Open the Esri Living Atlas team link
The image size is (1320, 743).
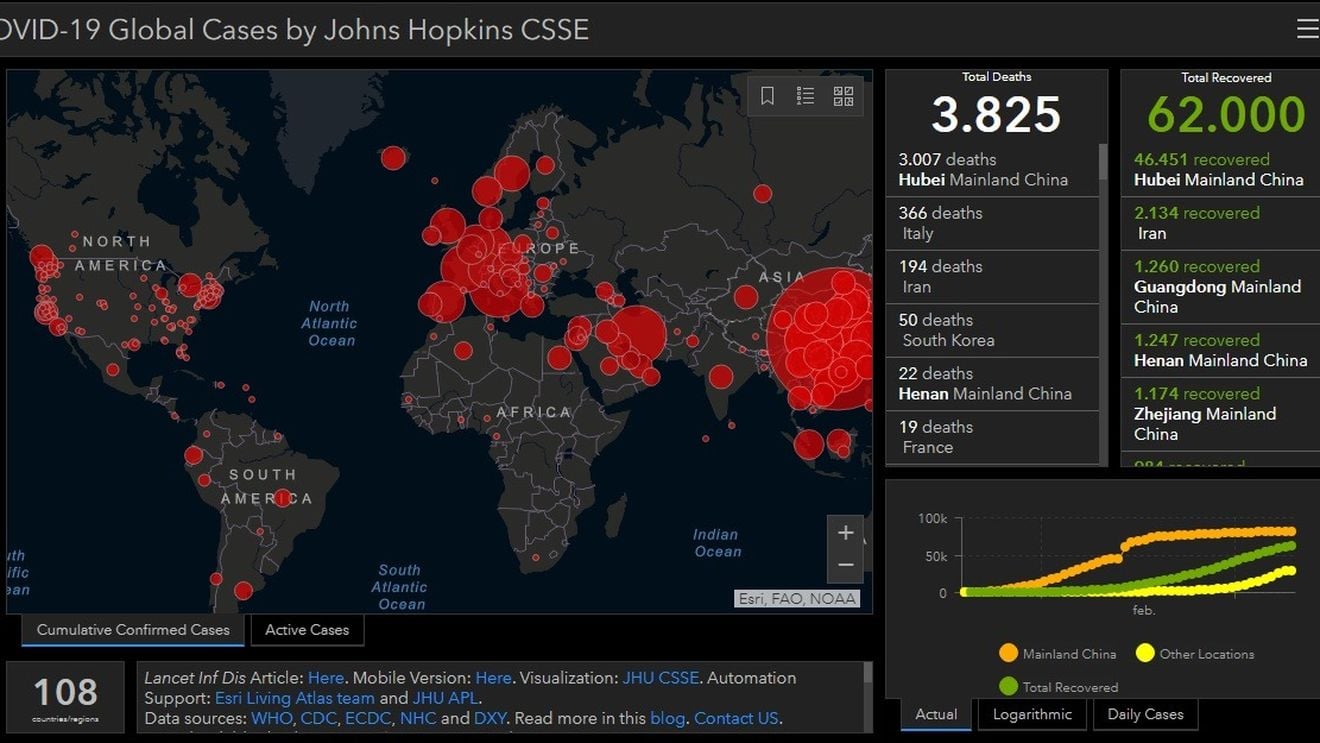click(294, 698)
